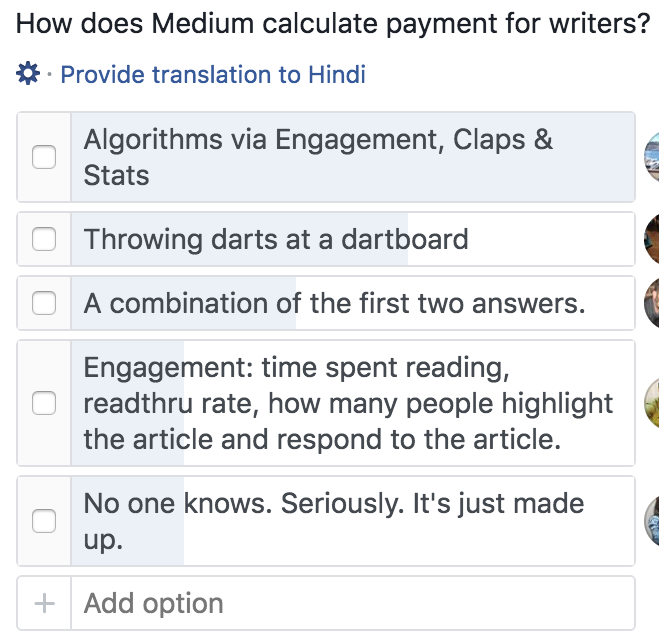Screen dimensions: 659x637
Task: Click the Algorithms via Engagement option text
Action: (x=318, y=157)
